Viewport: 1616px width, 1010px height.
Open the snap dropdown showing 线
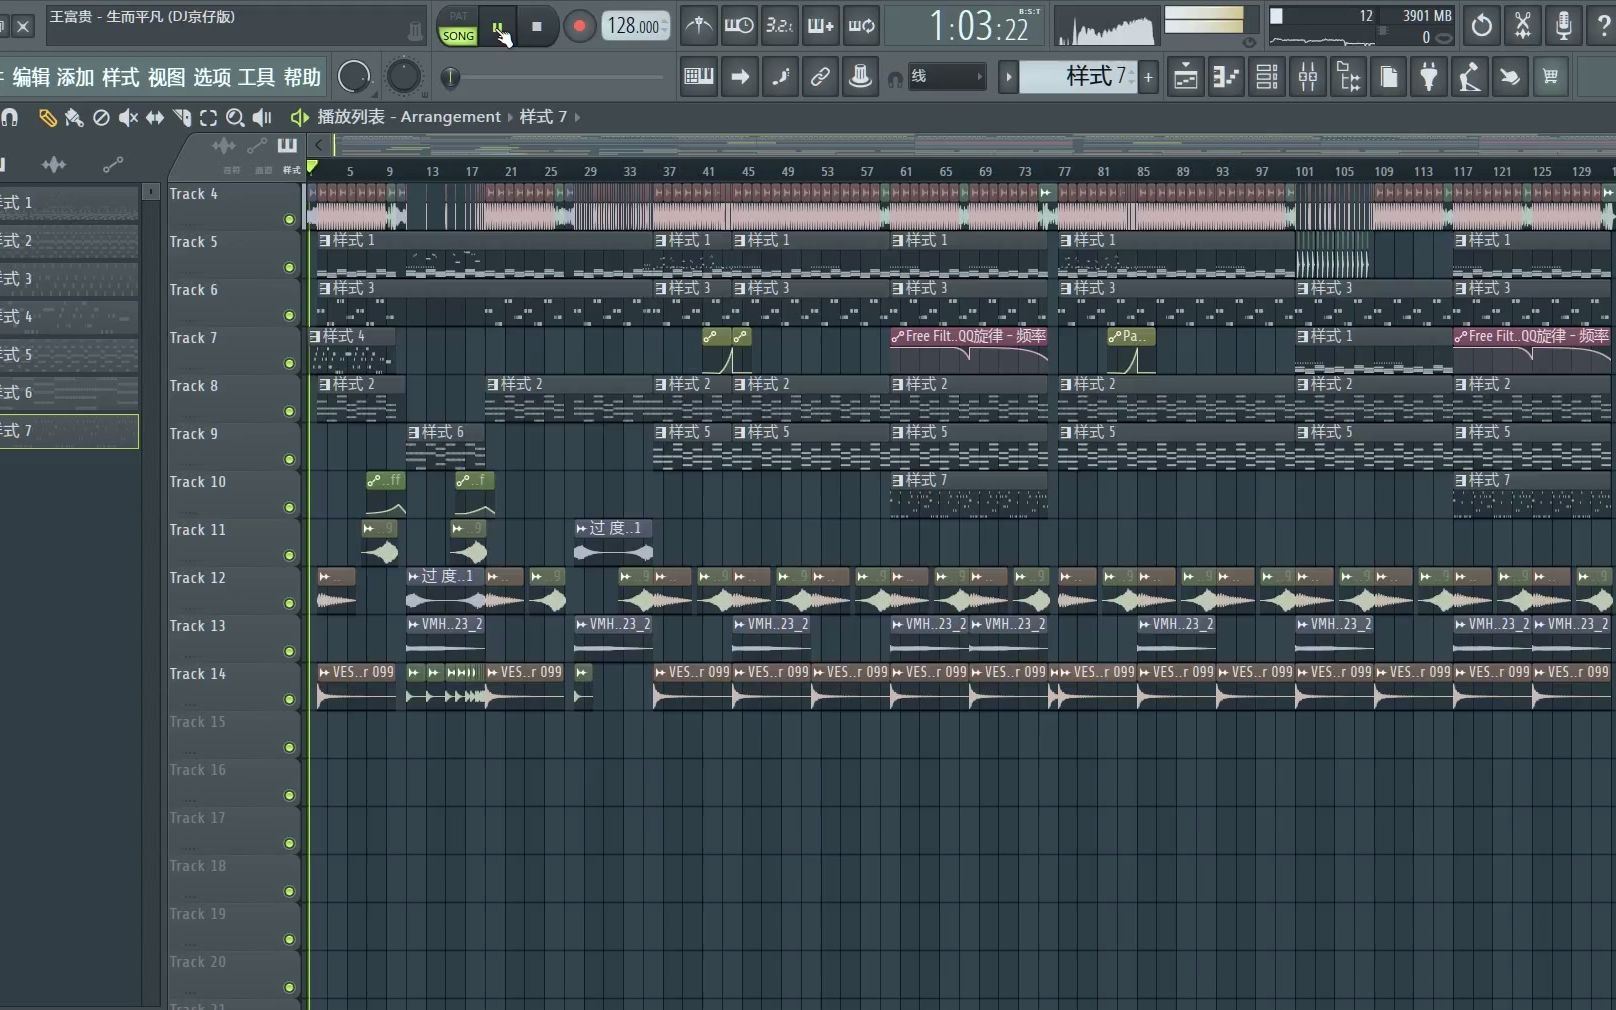[x=947, y=77]
